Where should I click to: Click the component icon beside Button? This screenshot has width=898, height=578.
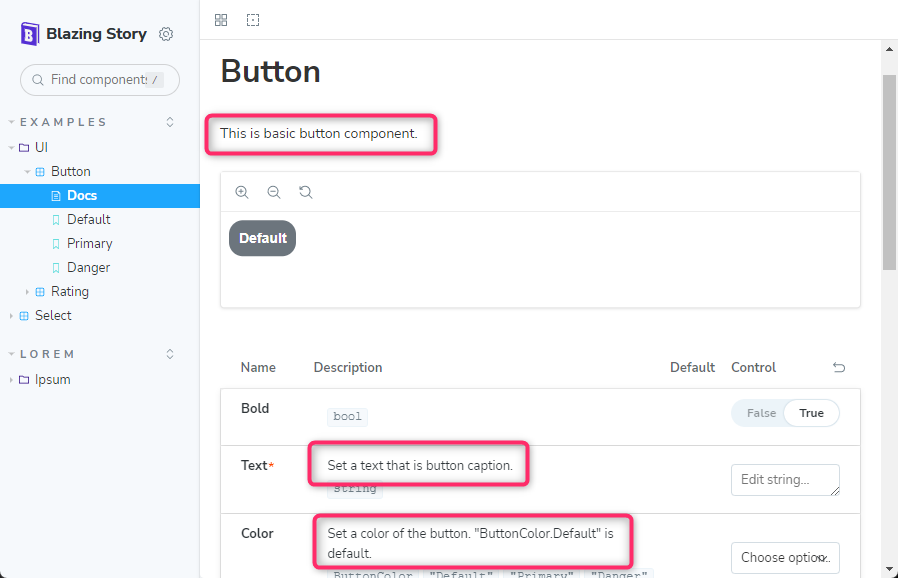[40, 172]
